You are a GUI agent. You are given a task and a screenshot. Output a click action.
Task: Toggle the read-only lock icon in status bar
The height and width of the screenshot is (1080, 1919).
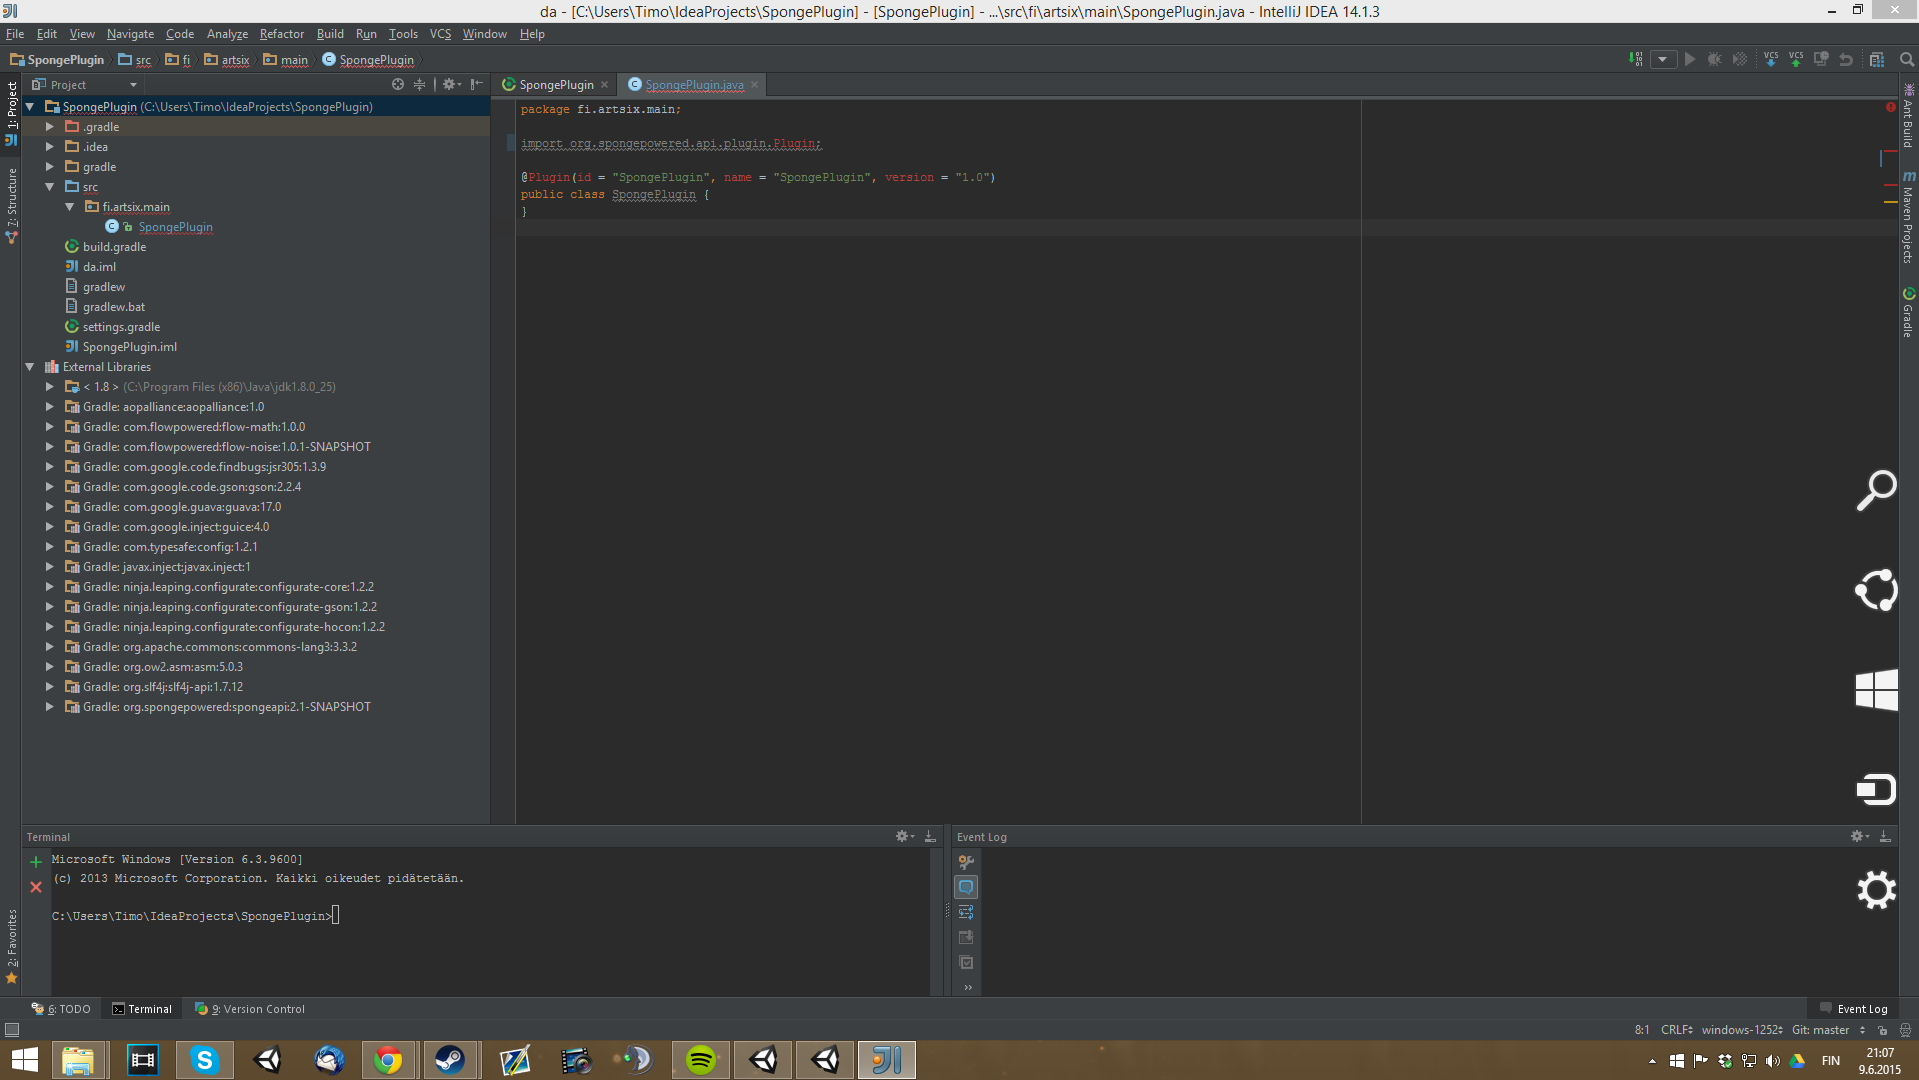pyautogui.click(x=1883, y=1029)
